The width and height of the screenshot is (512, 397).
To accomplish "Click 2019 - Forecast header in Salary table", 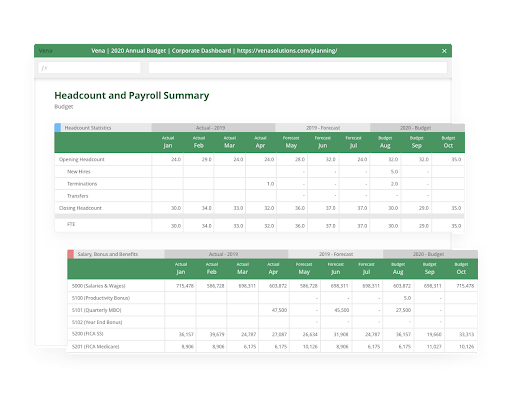I will coord(336,254).
